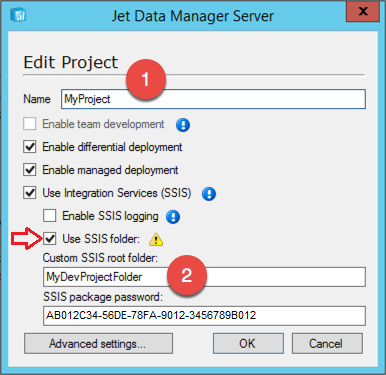Click the SSIS package password label

click(x=103, y=297)
